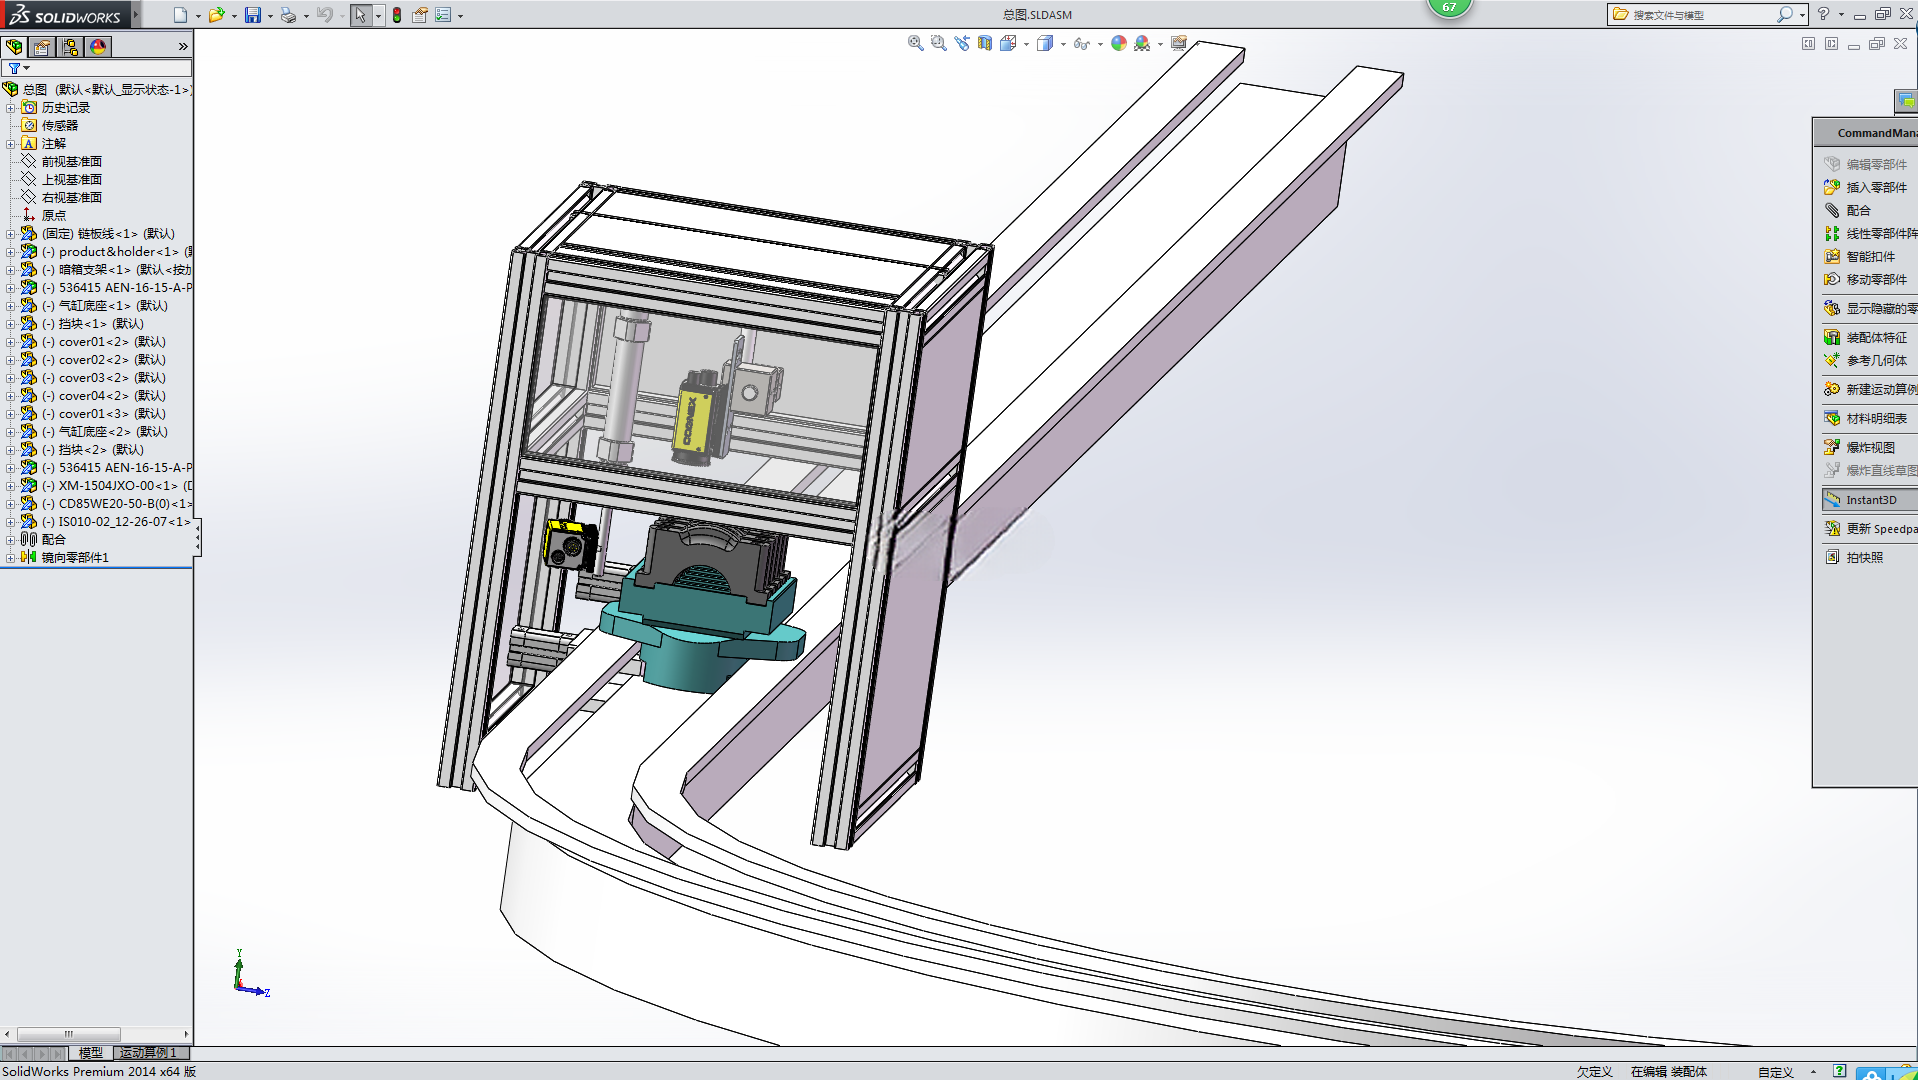Click the Save icon in top toolbar
Screen dimensions: 1918x1080
253,15
